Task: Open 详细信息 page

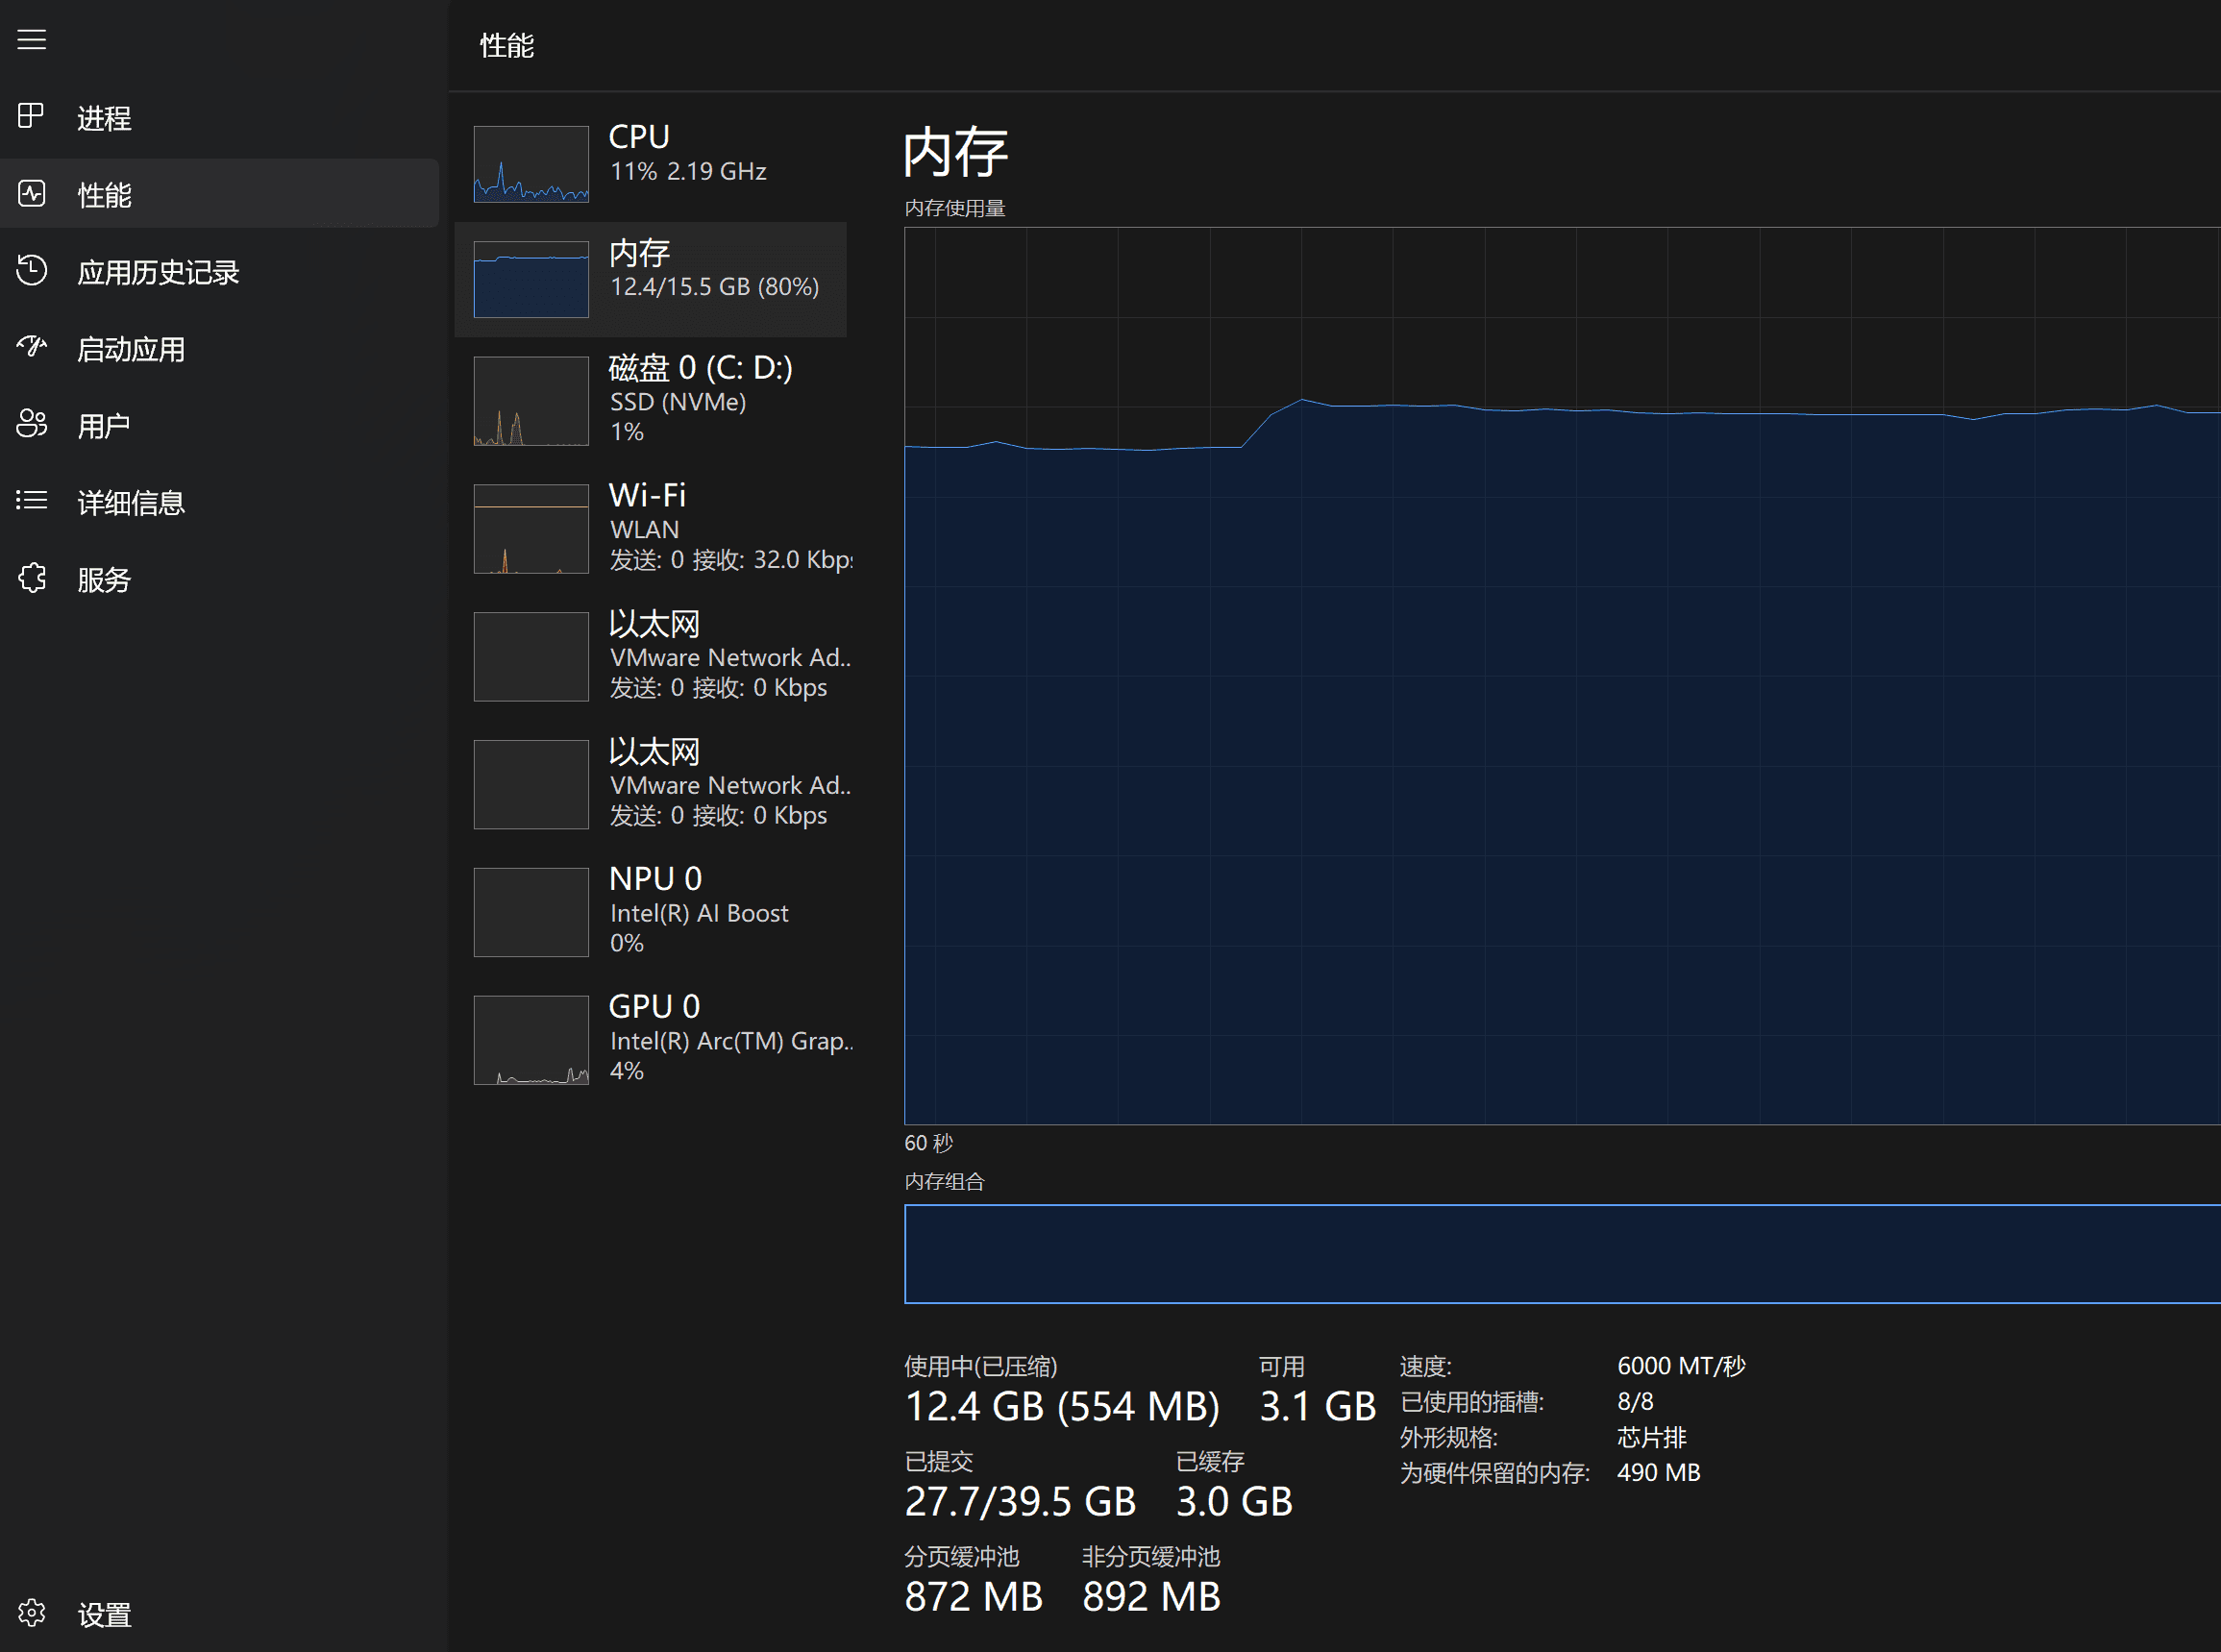Action: [x=219, y=502]
